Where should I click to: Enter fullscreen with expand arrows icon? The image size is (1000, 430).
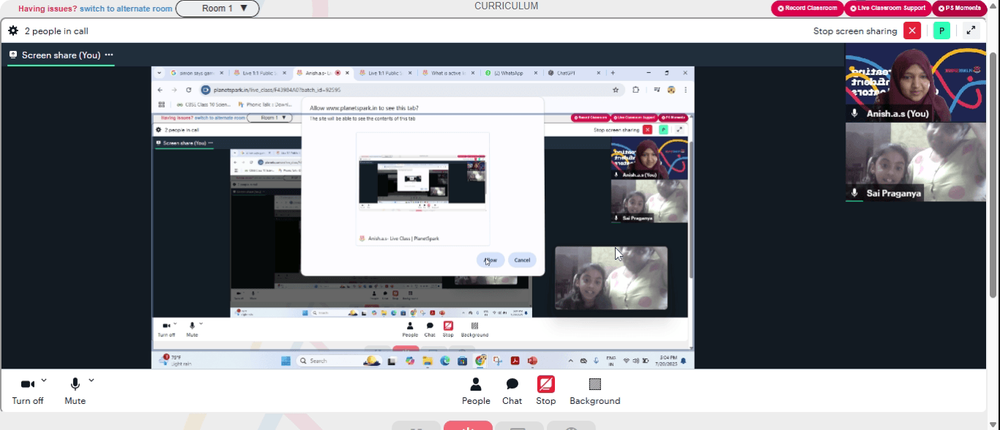tap(971, 31)
